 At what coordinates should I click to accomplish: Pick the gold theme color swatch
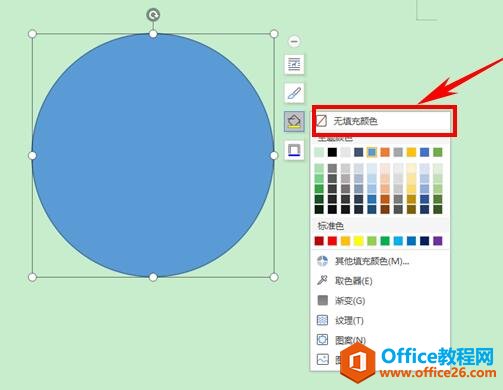[x=411, y=152]
